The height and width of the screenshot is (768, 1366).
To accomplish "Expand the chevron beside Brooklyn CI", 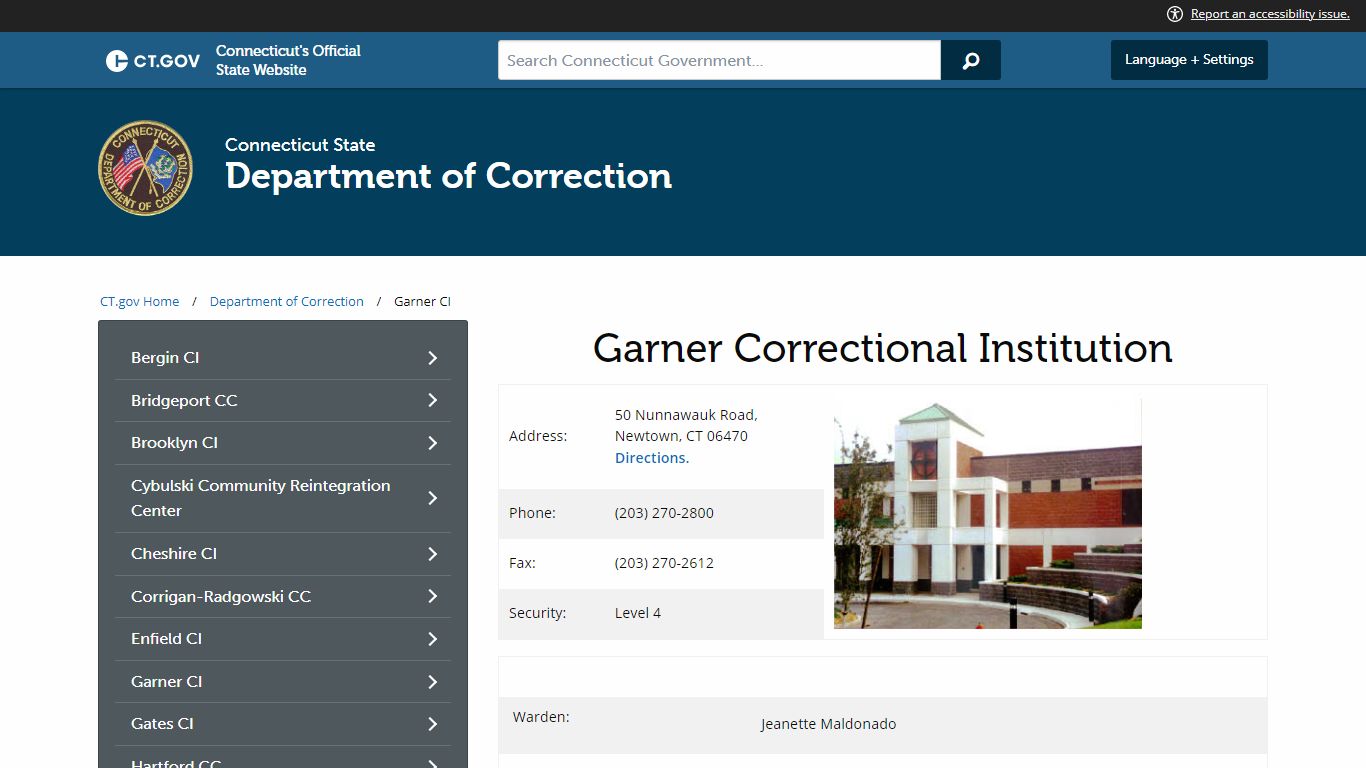I will 433,443.
